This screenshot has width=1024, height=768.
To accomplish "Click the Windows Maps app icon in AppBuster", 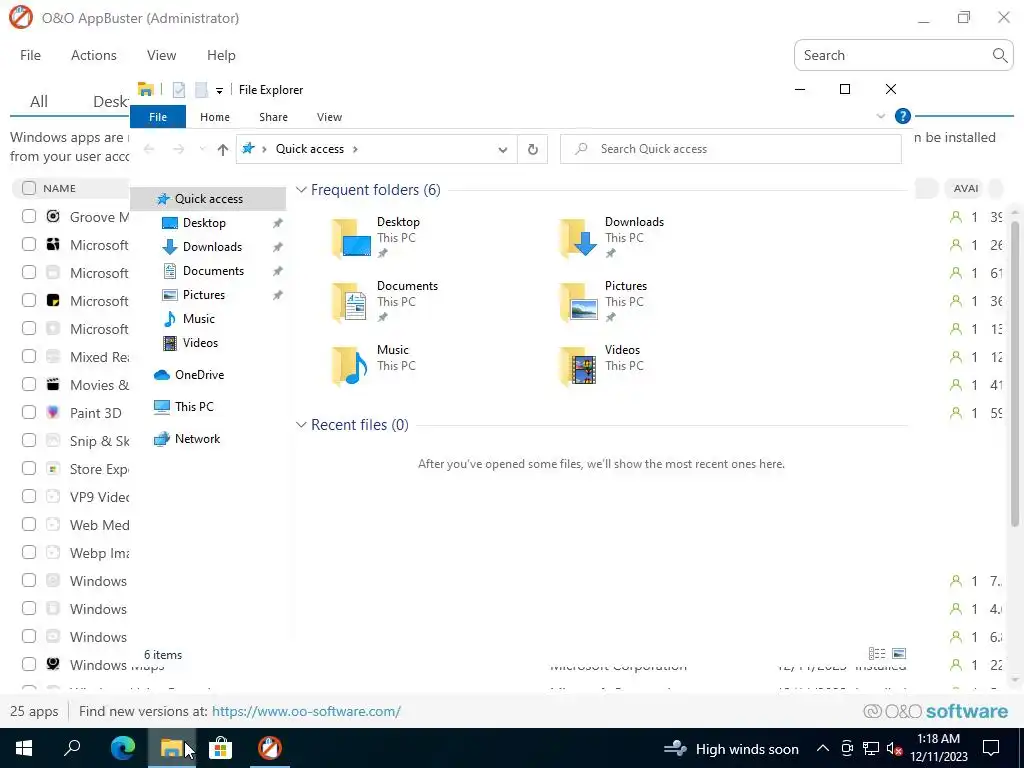I will [x=53, y=664].
